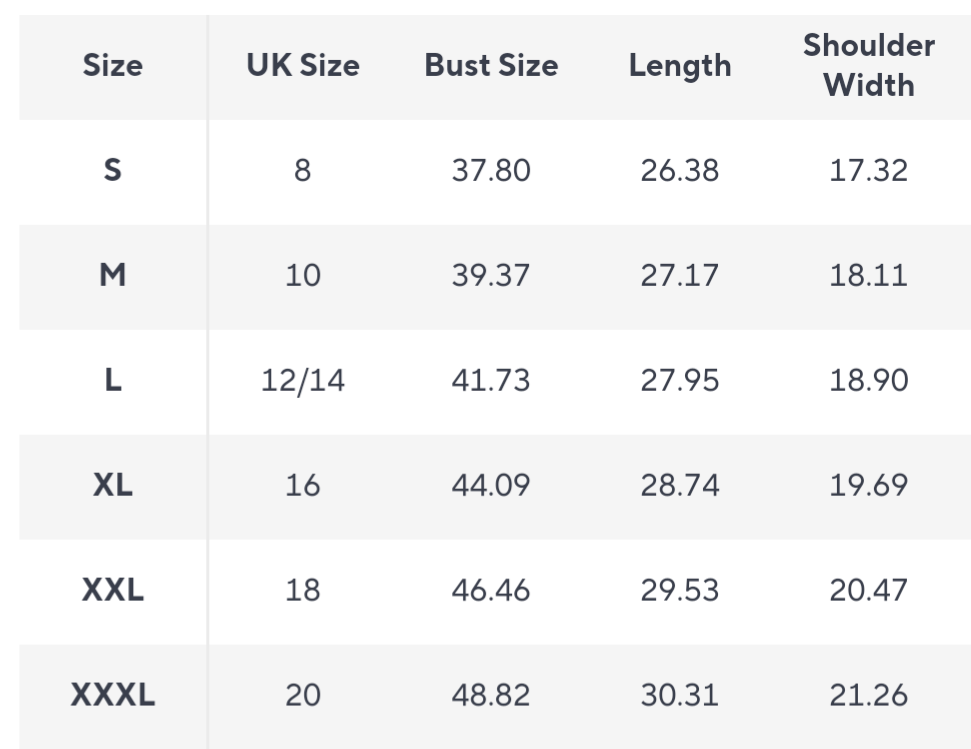Select the Shoulder Width column header
The width and height of the screenshot is (971, 749).
point(869,66)
